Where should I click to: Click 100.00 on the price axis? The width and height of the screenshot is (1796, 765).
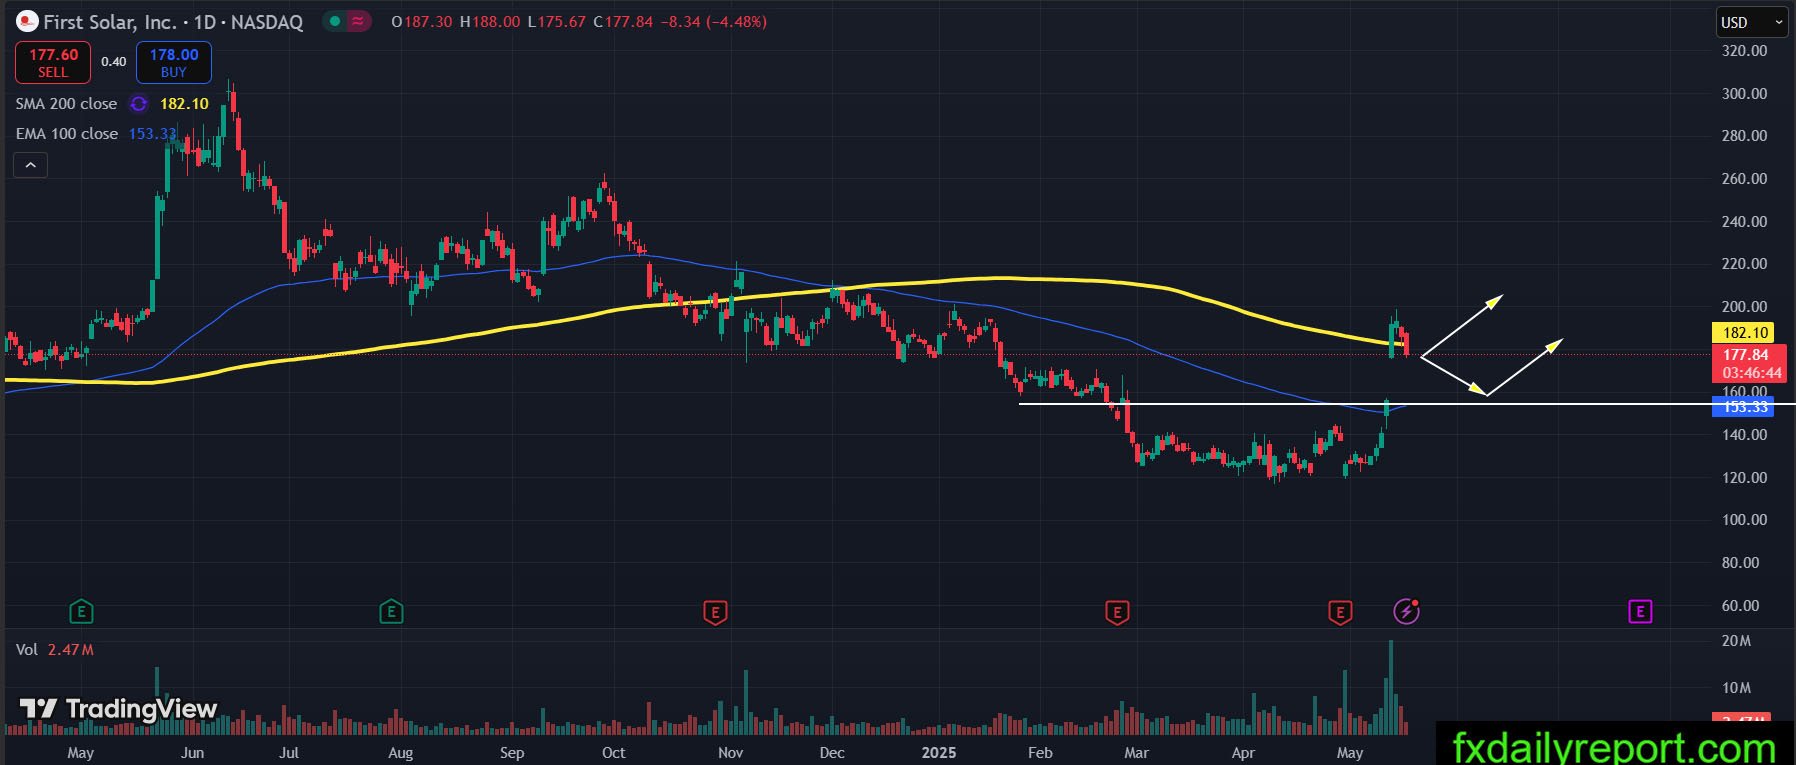[x=1744, y=520]
